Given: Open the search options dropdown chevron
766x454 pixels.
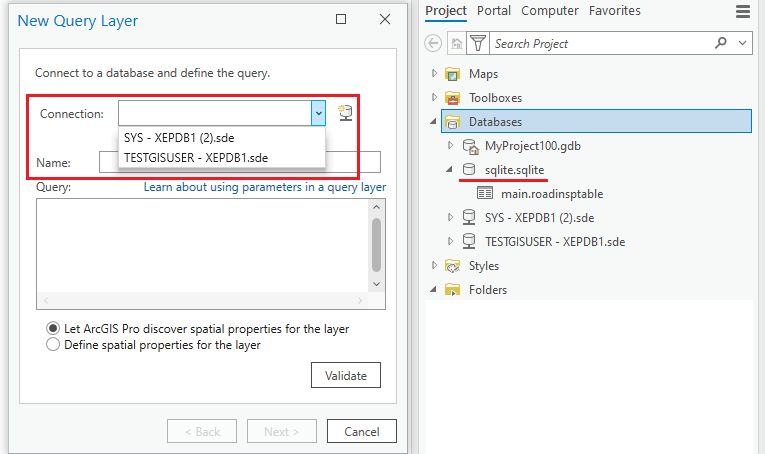Looking at the screenshot, I should click(743, 43).
